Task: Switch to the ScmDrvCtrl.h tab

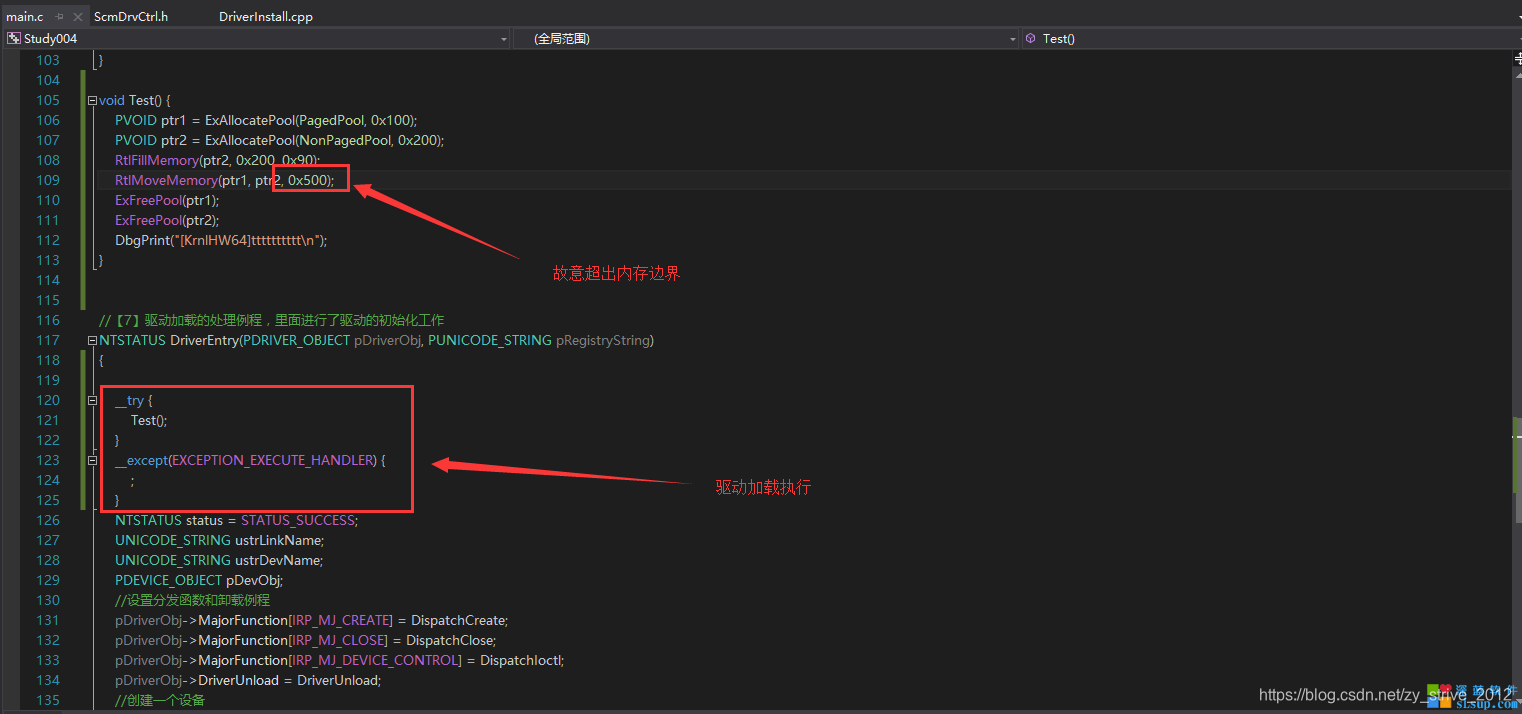Action: (130, 17)
